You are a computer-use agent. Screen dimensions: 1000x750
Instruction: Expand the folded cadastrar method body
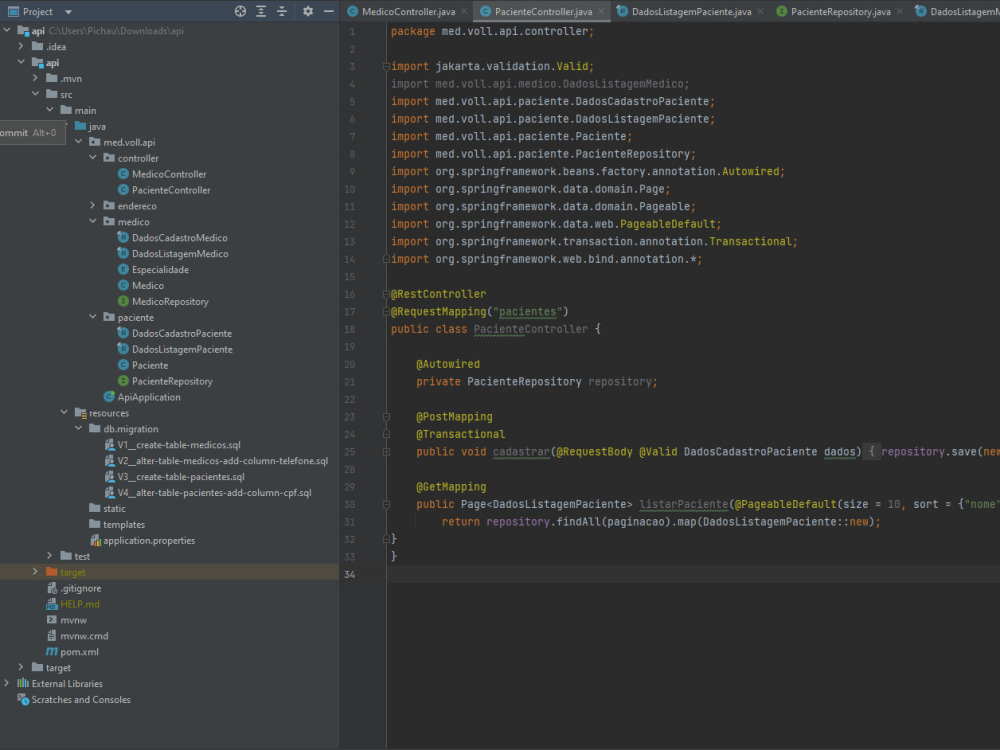[x=386, y=452]
